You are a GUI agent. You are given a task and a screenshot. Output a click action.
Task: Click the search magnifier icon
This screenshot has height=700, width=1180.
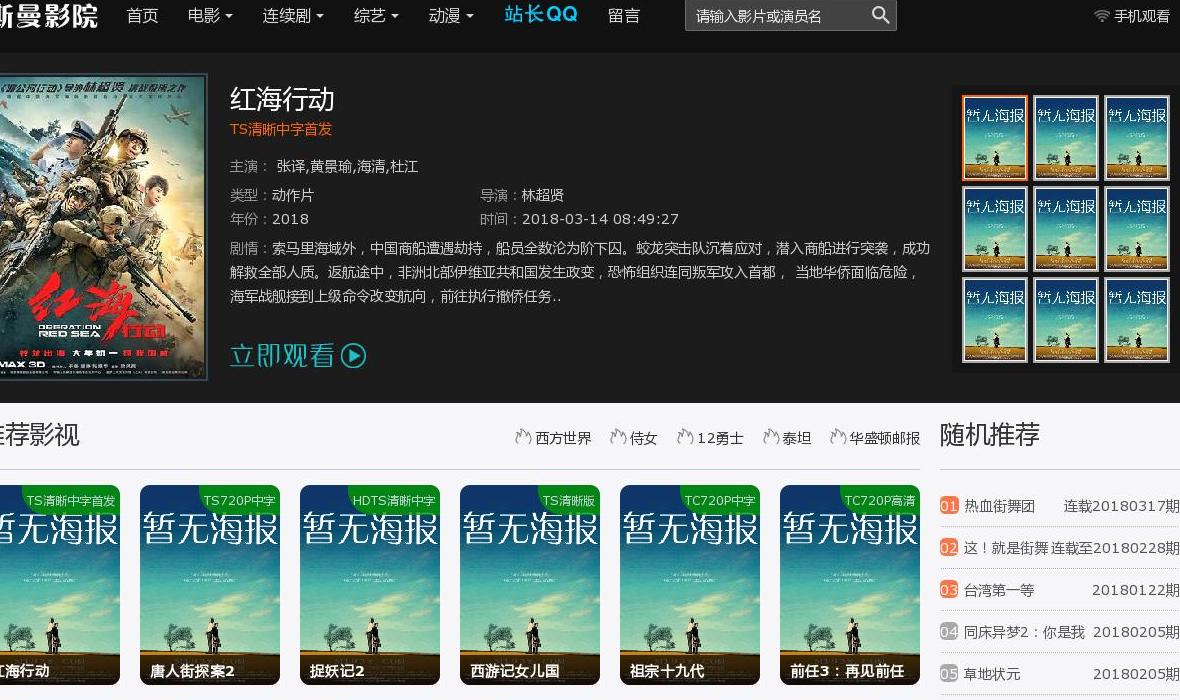[x=880, y=14]
